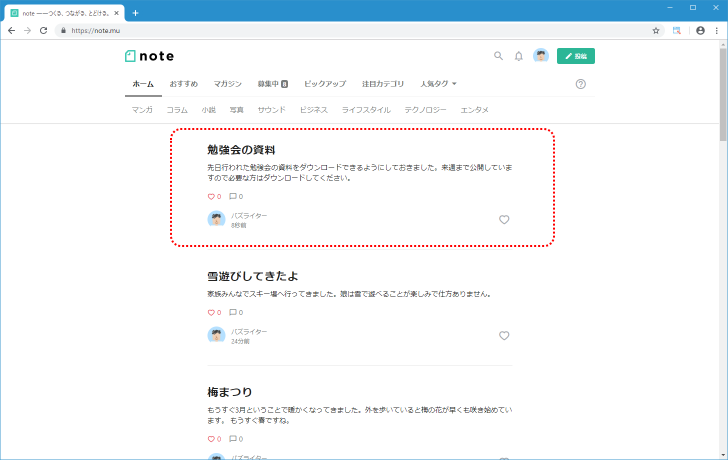Go back with browser back arrow

[x=12, y=31]
